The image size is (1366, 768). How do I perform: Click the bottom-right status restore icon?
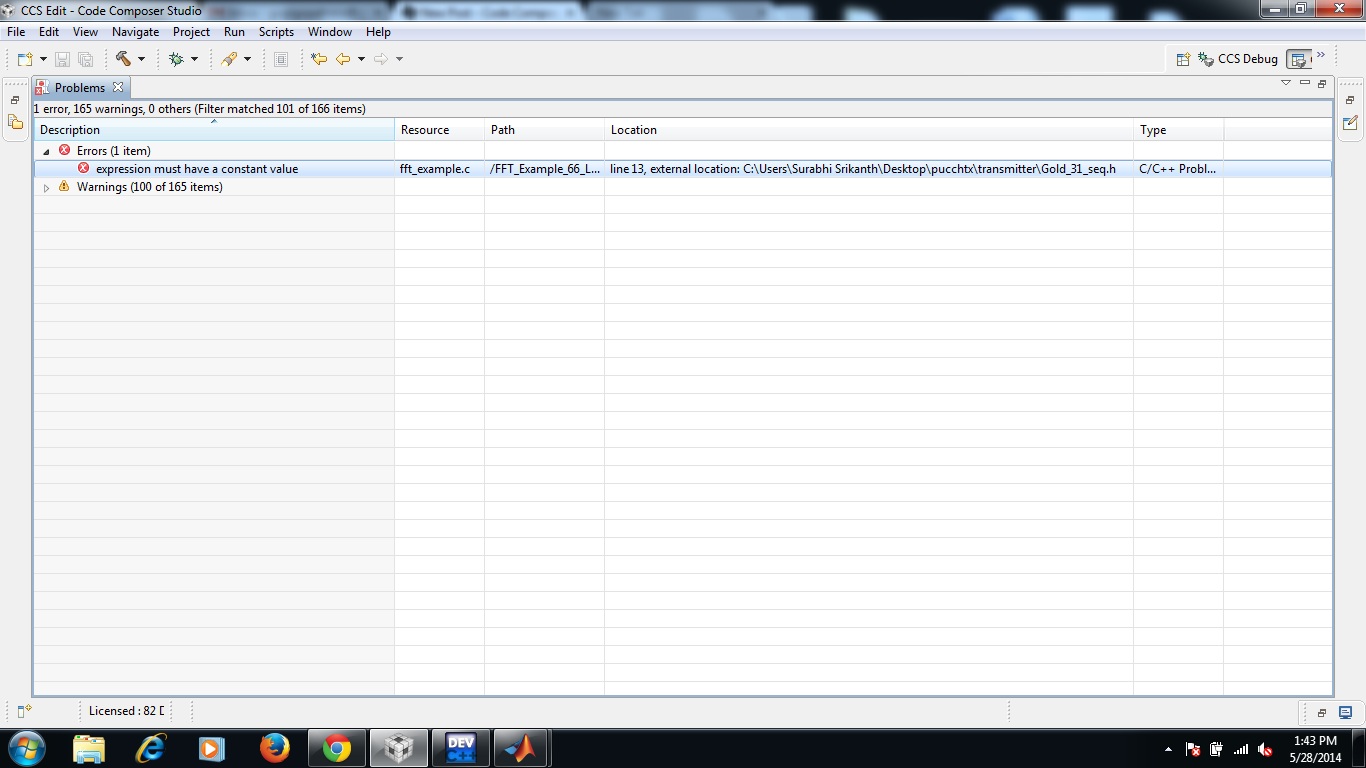[1321, 713]
